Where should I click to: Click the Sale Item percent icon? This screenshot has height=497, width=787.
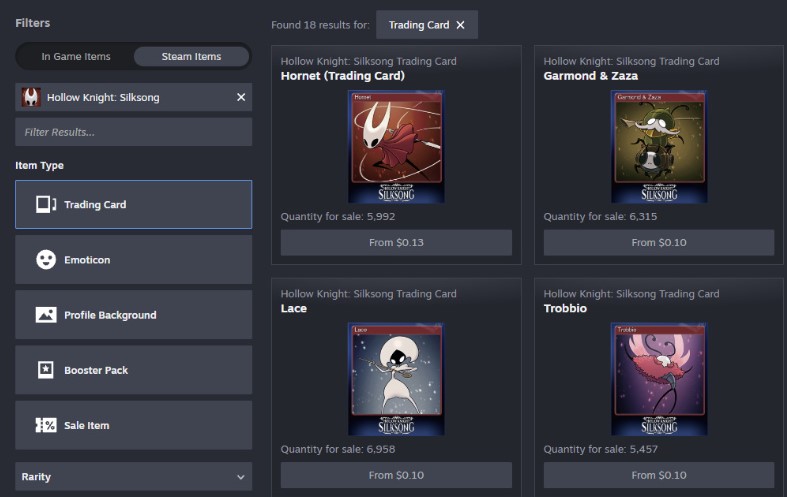[x=46, y=425]
